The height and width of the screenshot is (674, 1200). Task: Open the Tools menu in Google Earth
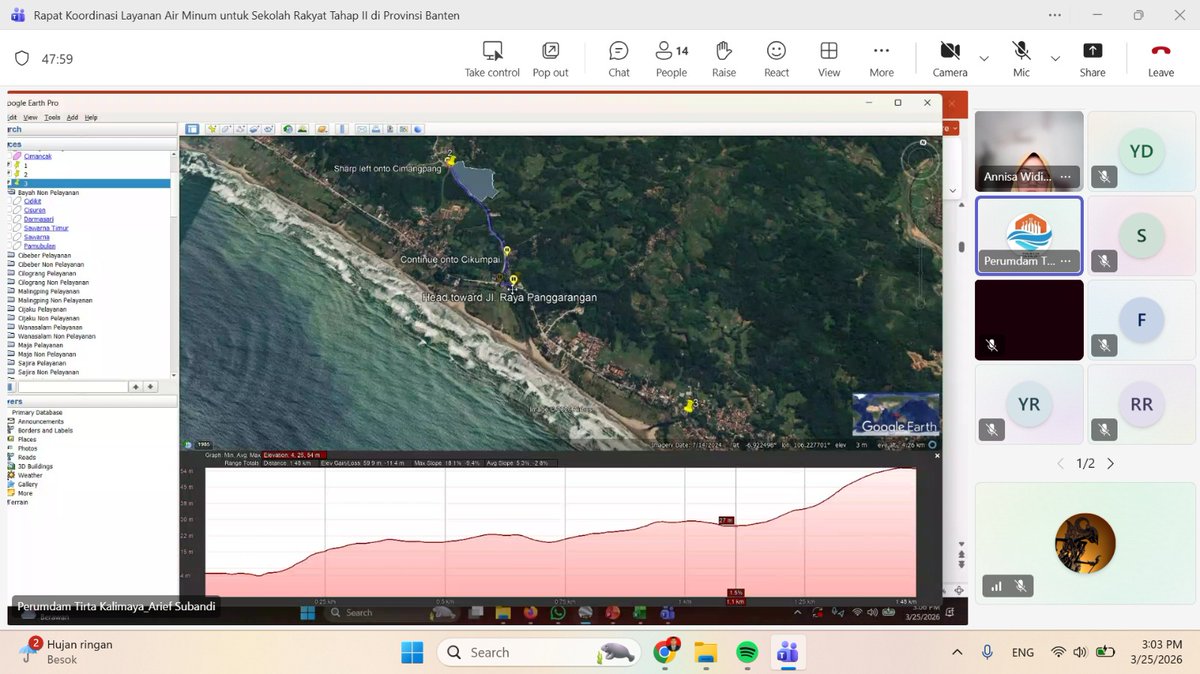[52, 117]
